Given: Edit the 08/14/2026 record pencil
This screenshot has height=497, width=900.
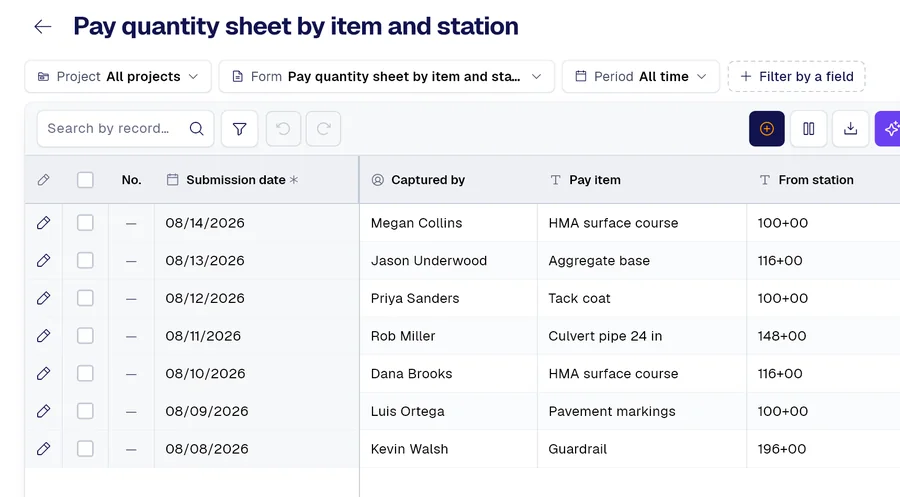Looking at the screenshot, I should pos(44,223).
